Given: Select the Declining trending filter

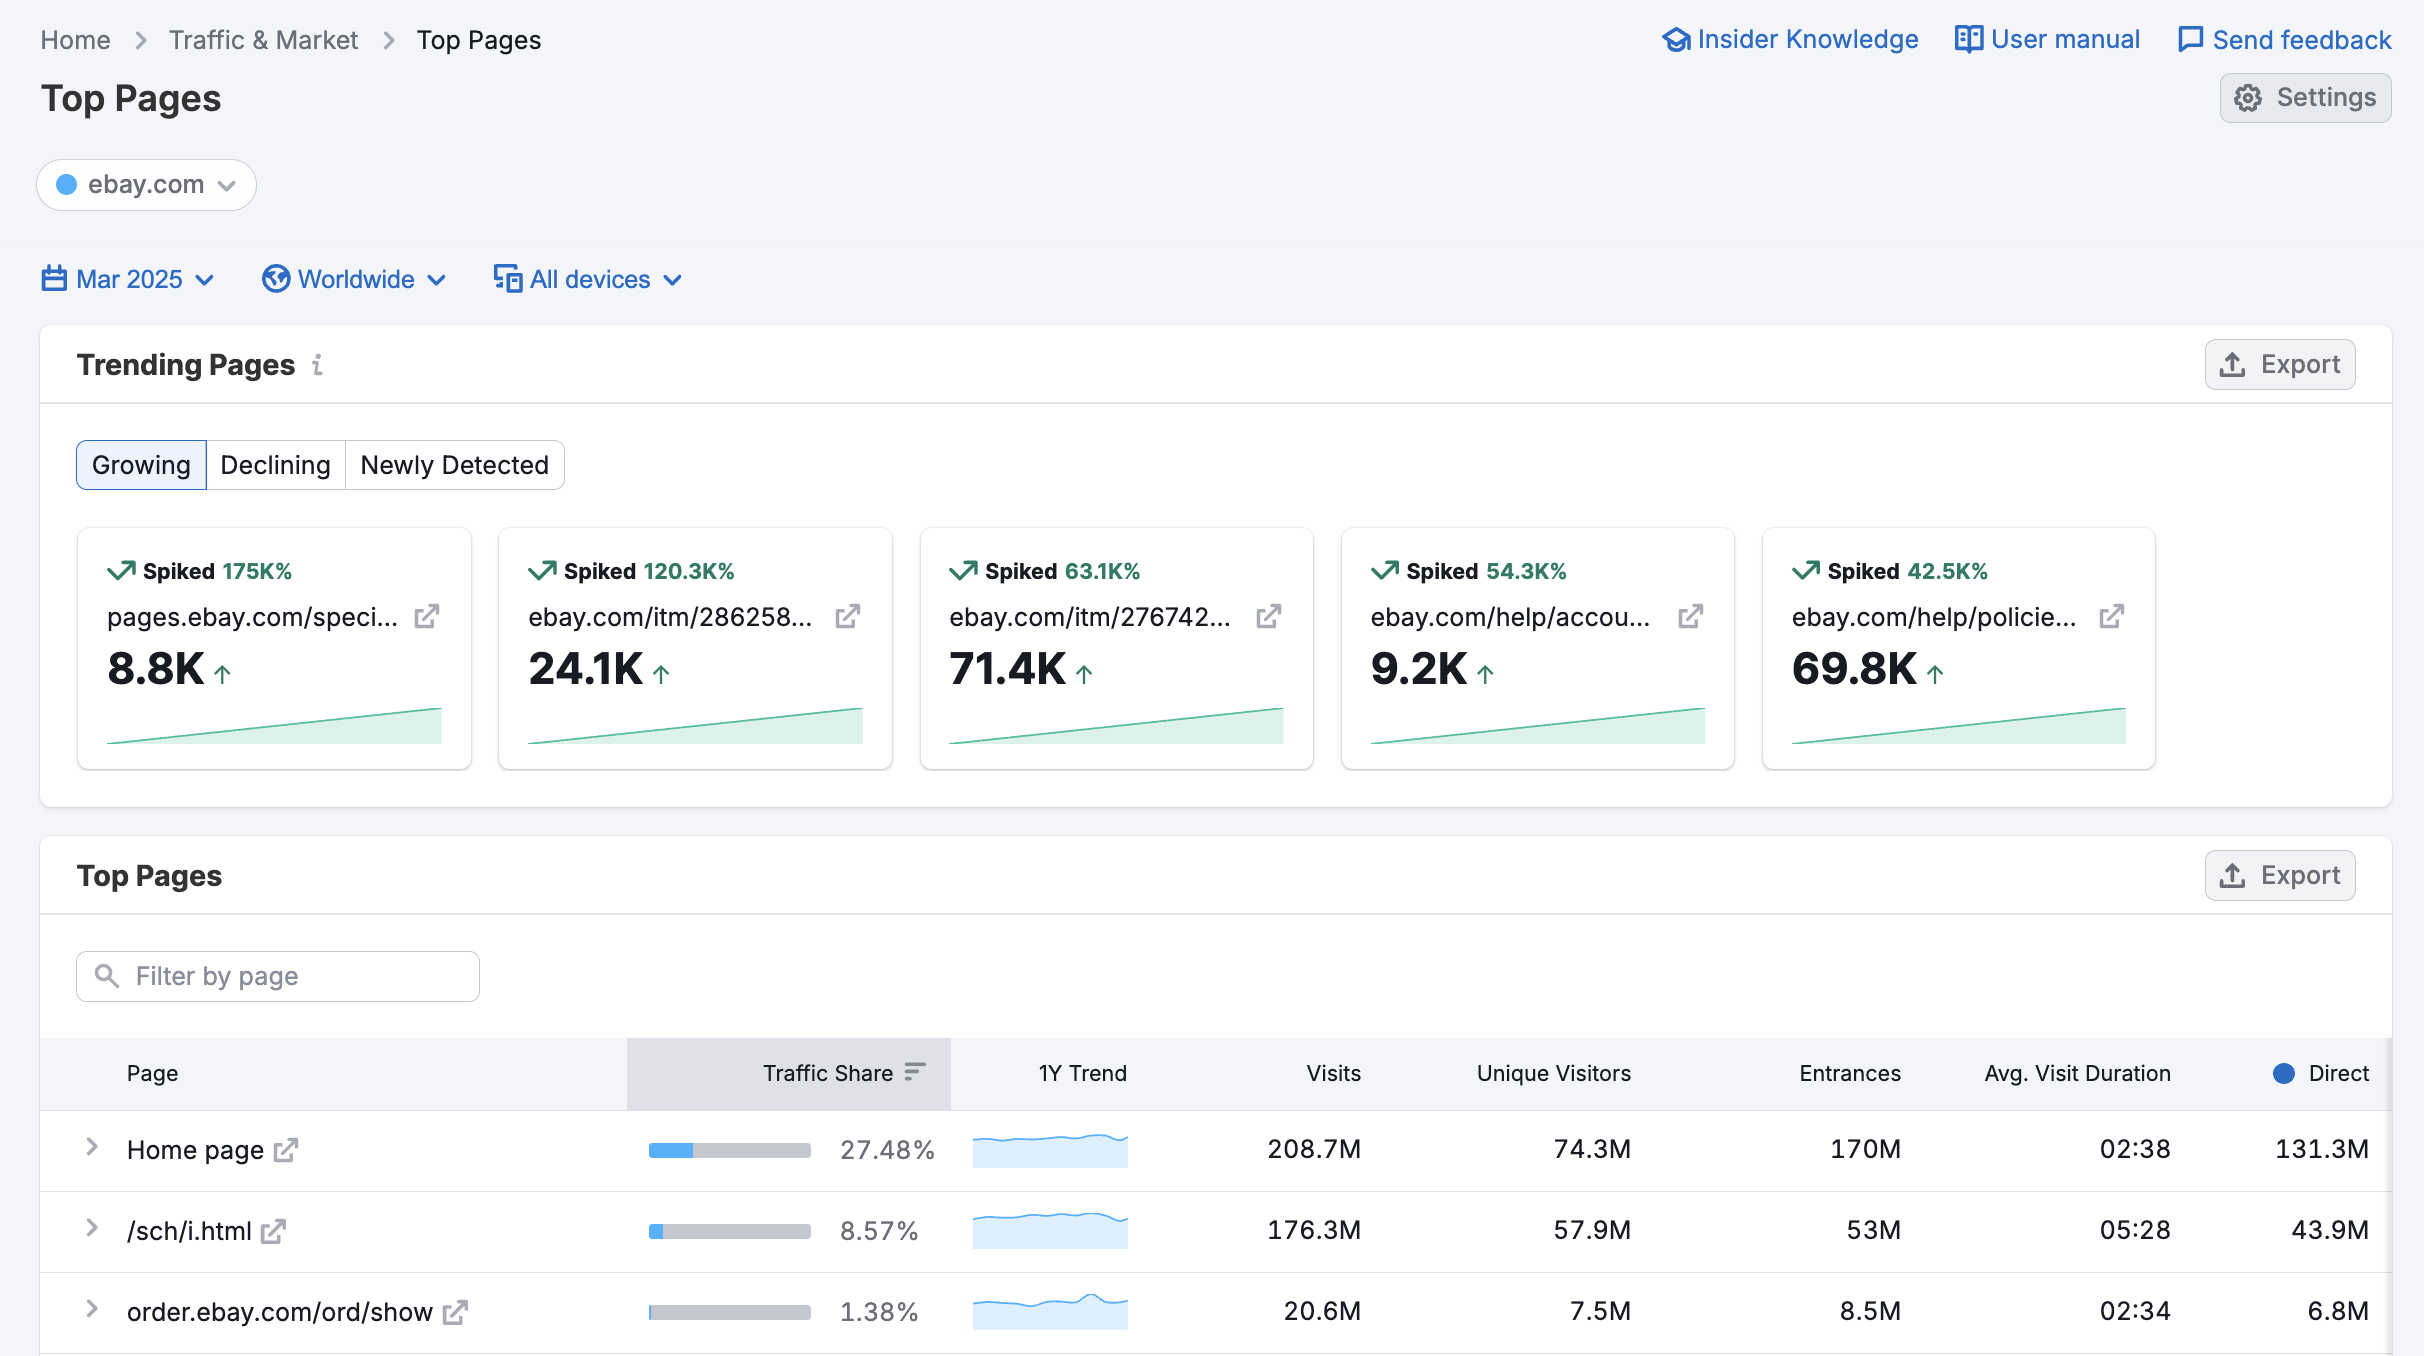Looking at the screenshot, I should point(275,465).
